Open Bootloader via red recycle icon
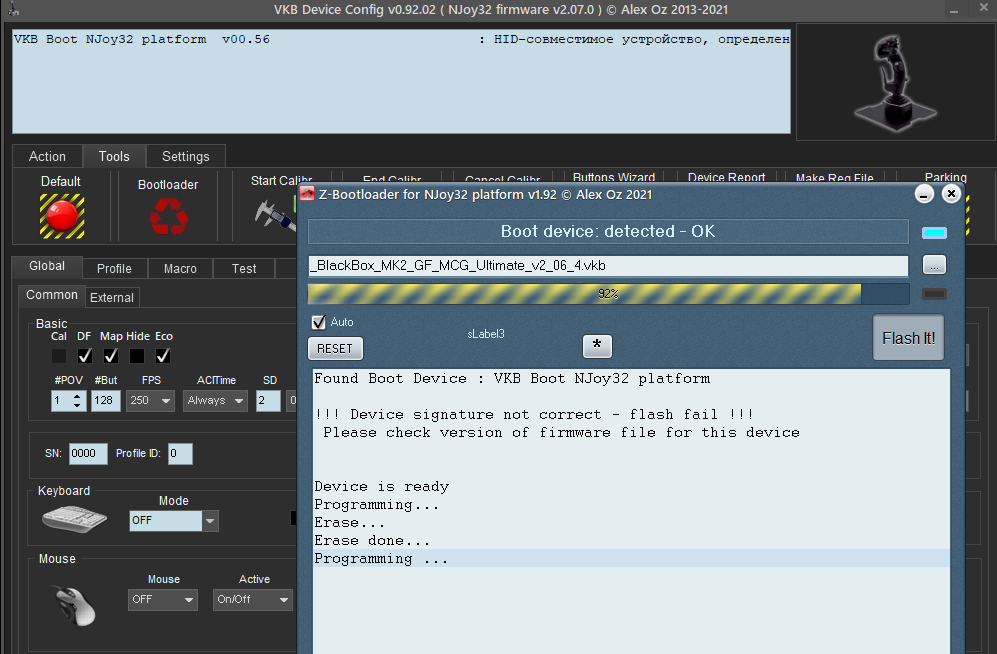The height and width of the screenshot is (654, 997). 167,216
